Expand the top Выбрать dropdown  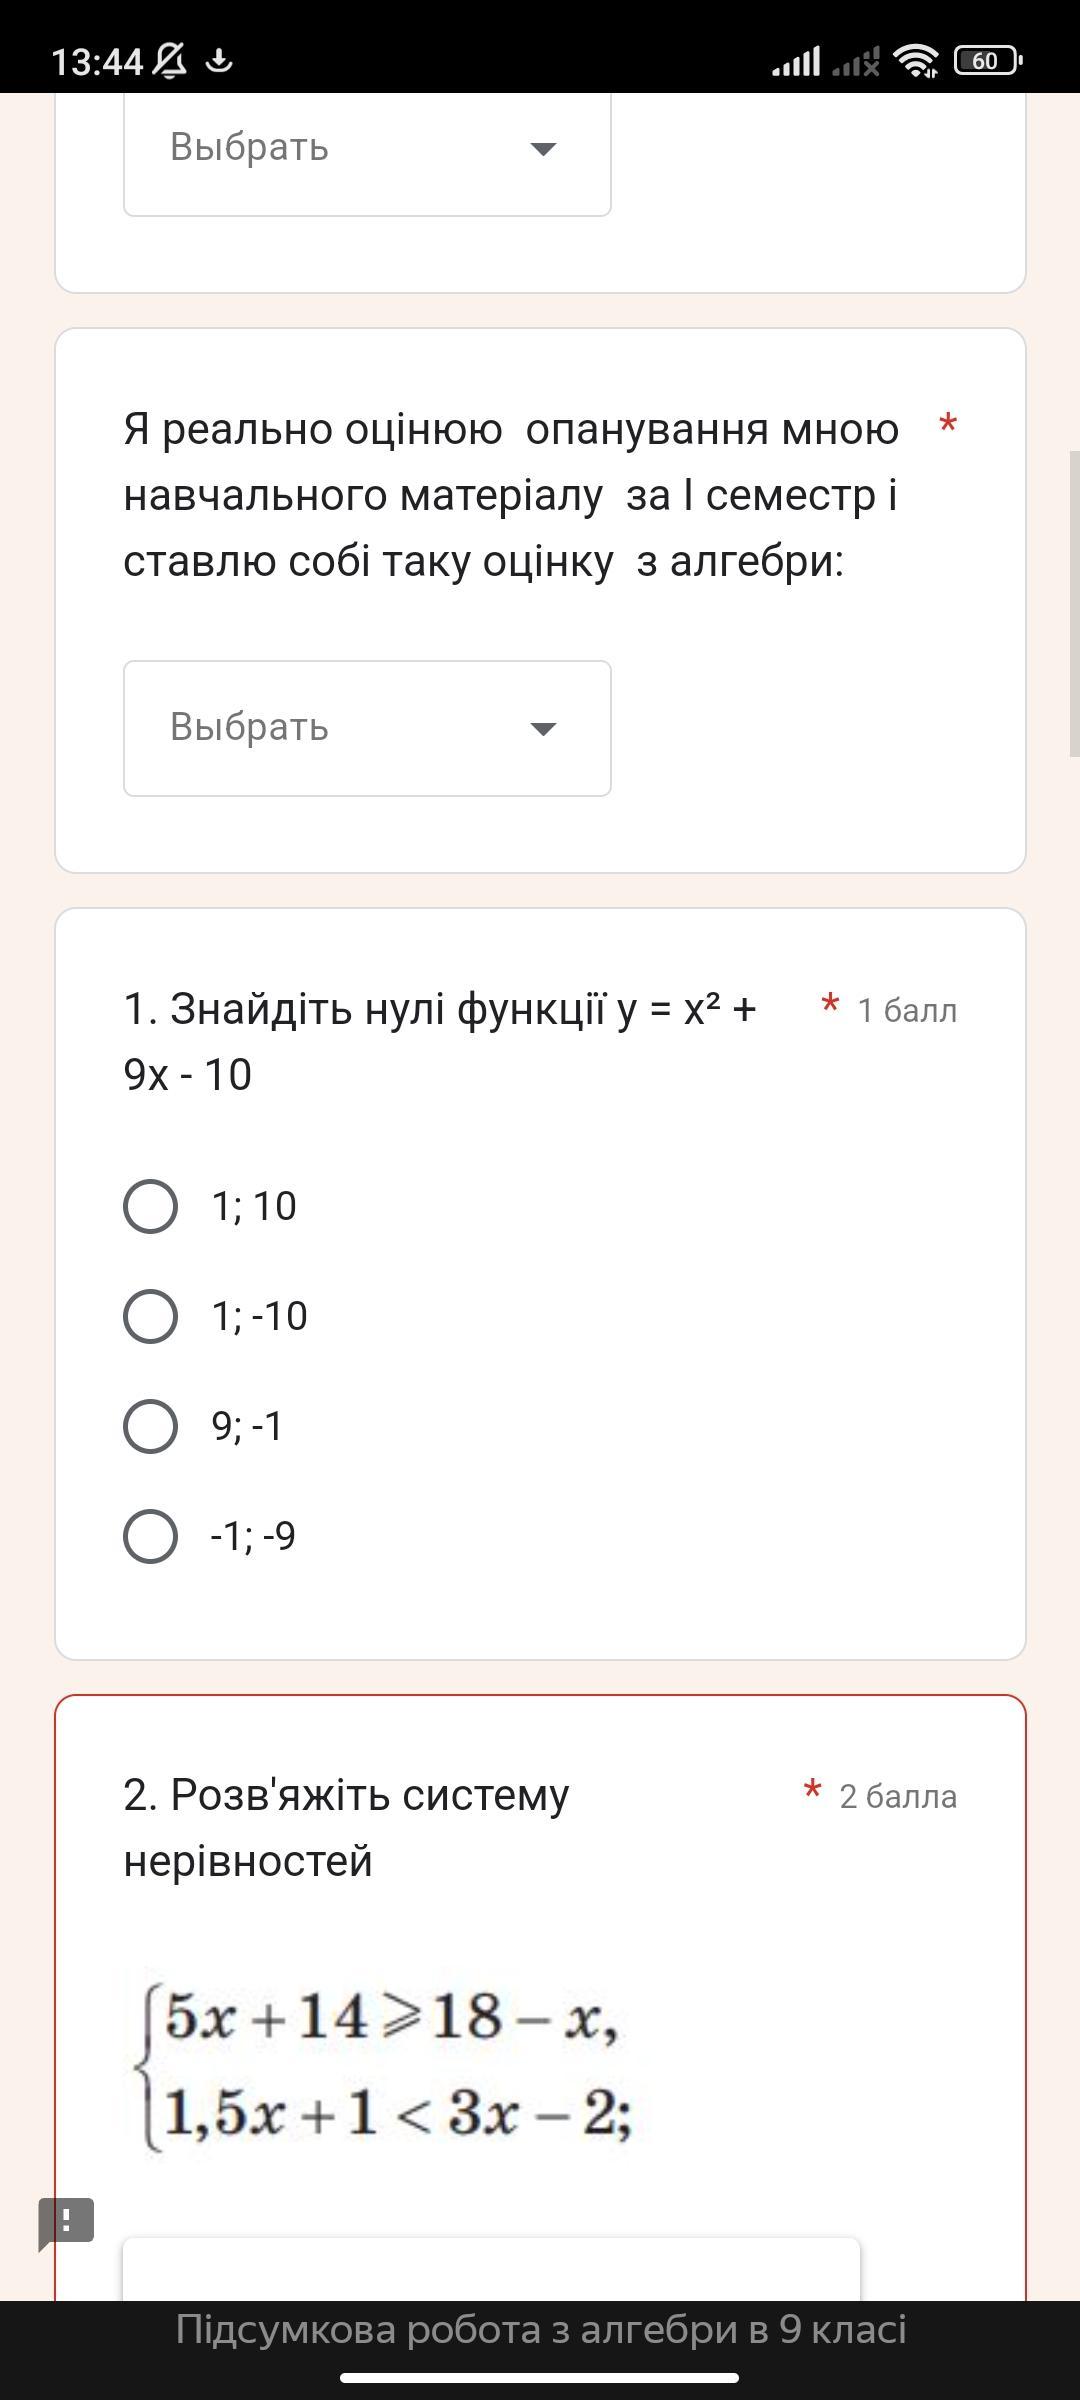pos(367,148)
